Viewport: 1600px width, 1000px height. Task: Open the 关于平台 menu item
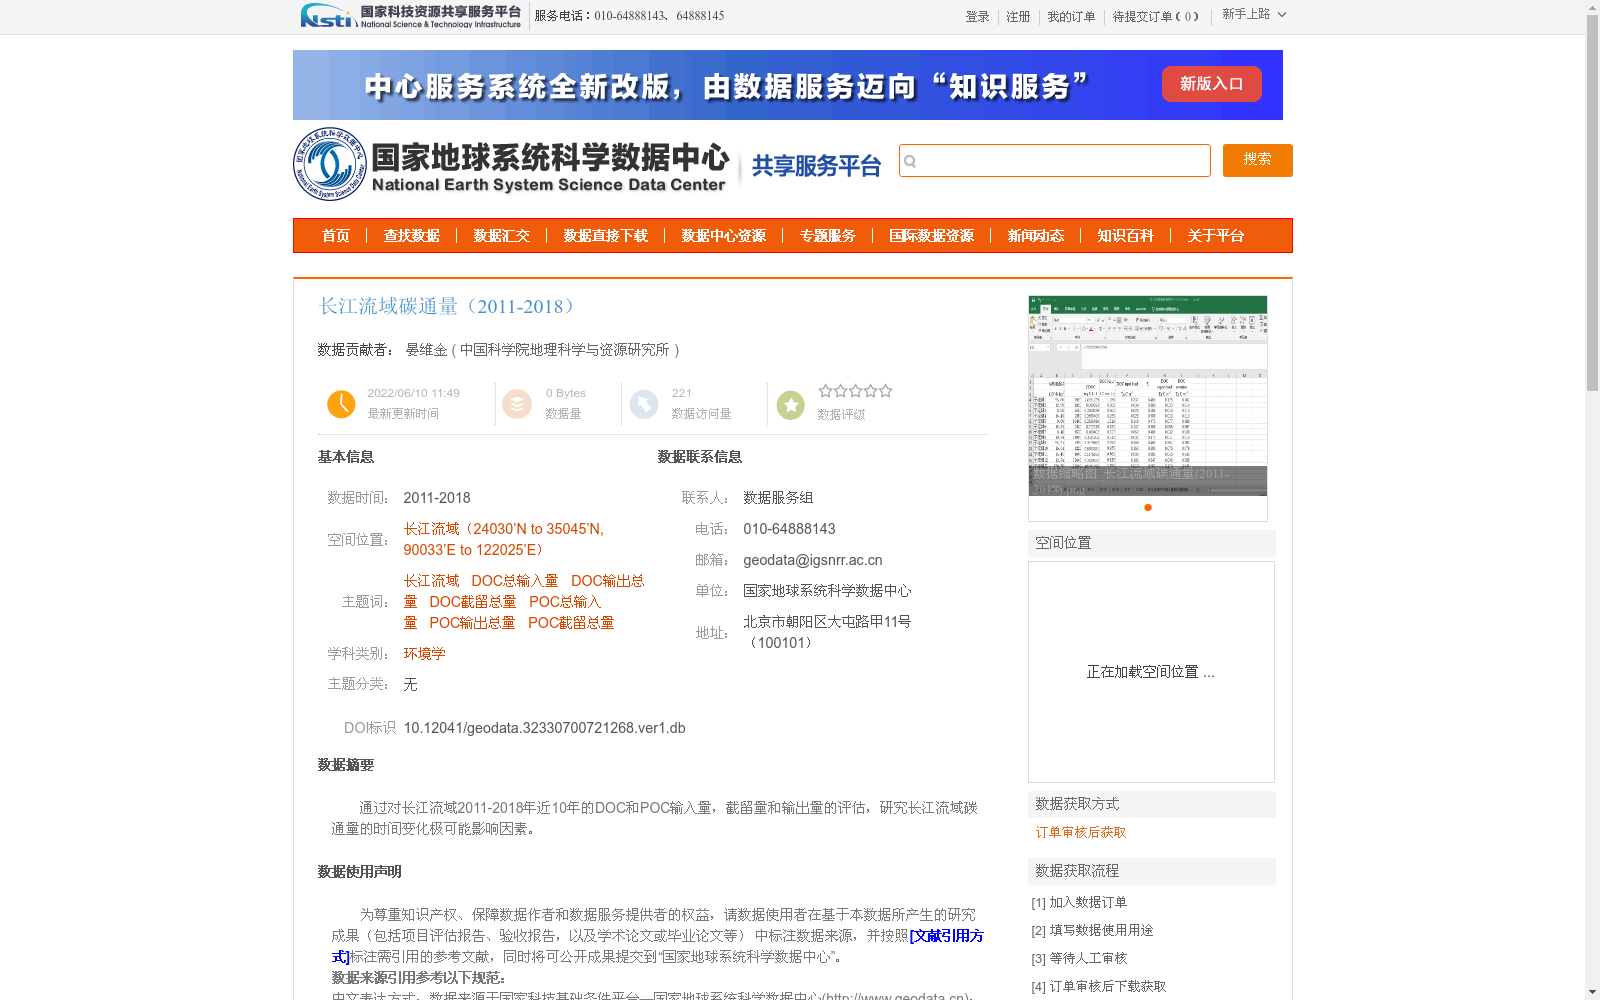tap(1216, 236)
